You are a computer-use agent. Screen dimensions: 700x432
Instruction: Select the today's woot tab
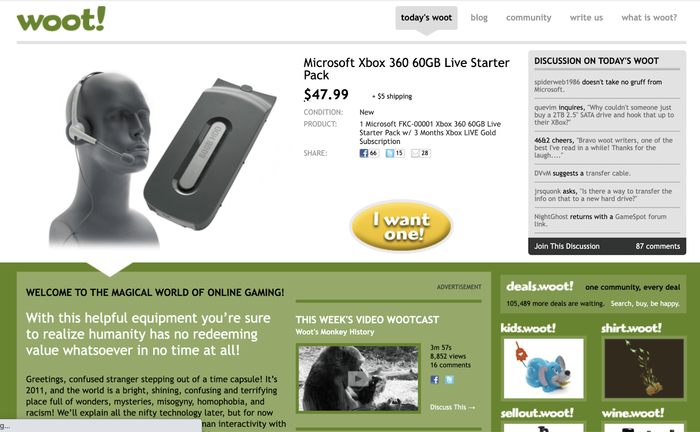(426, 18)
